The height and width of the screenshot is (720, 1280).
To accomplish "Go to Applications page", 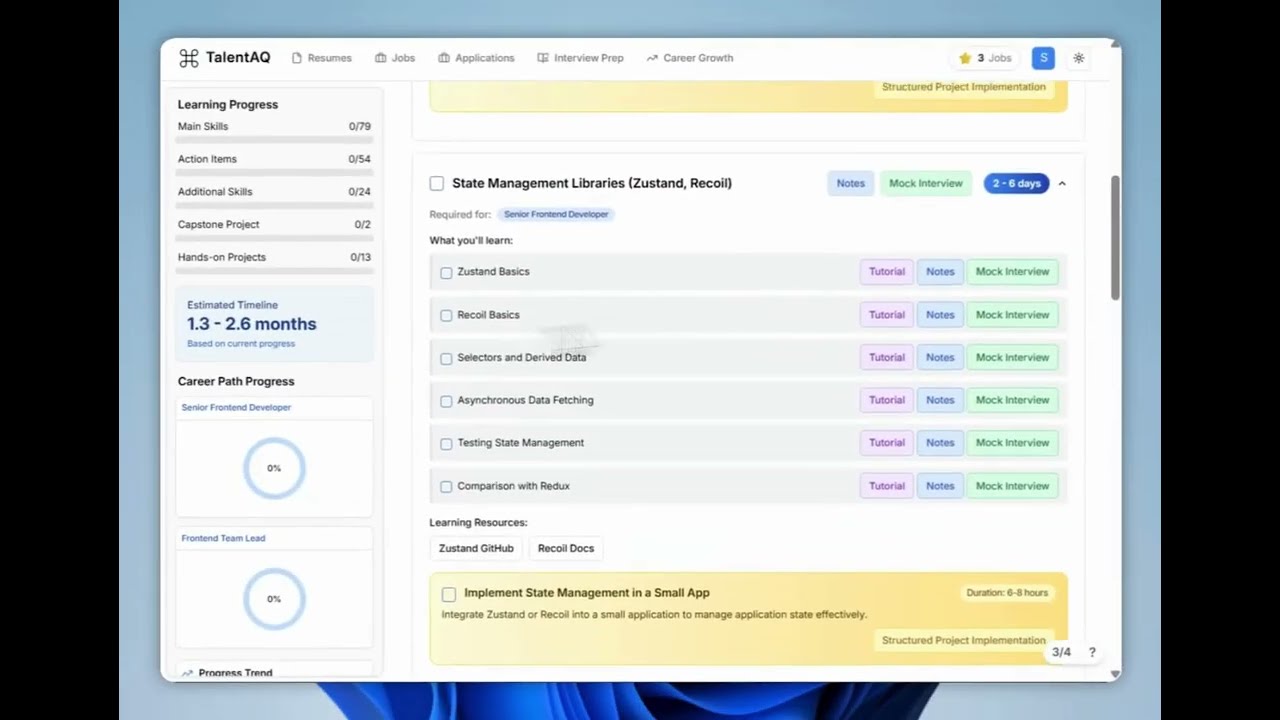I will (476, 58).
